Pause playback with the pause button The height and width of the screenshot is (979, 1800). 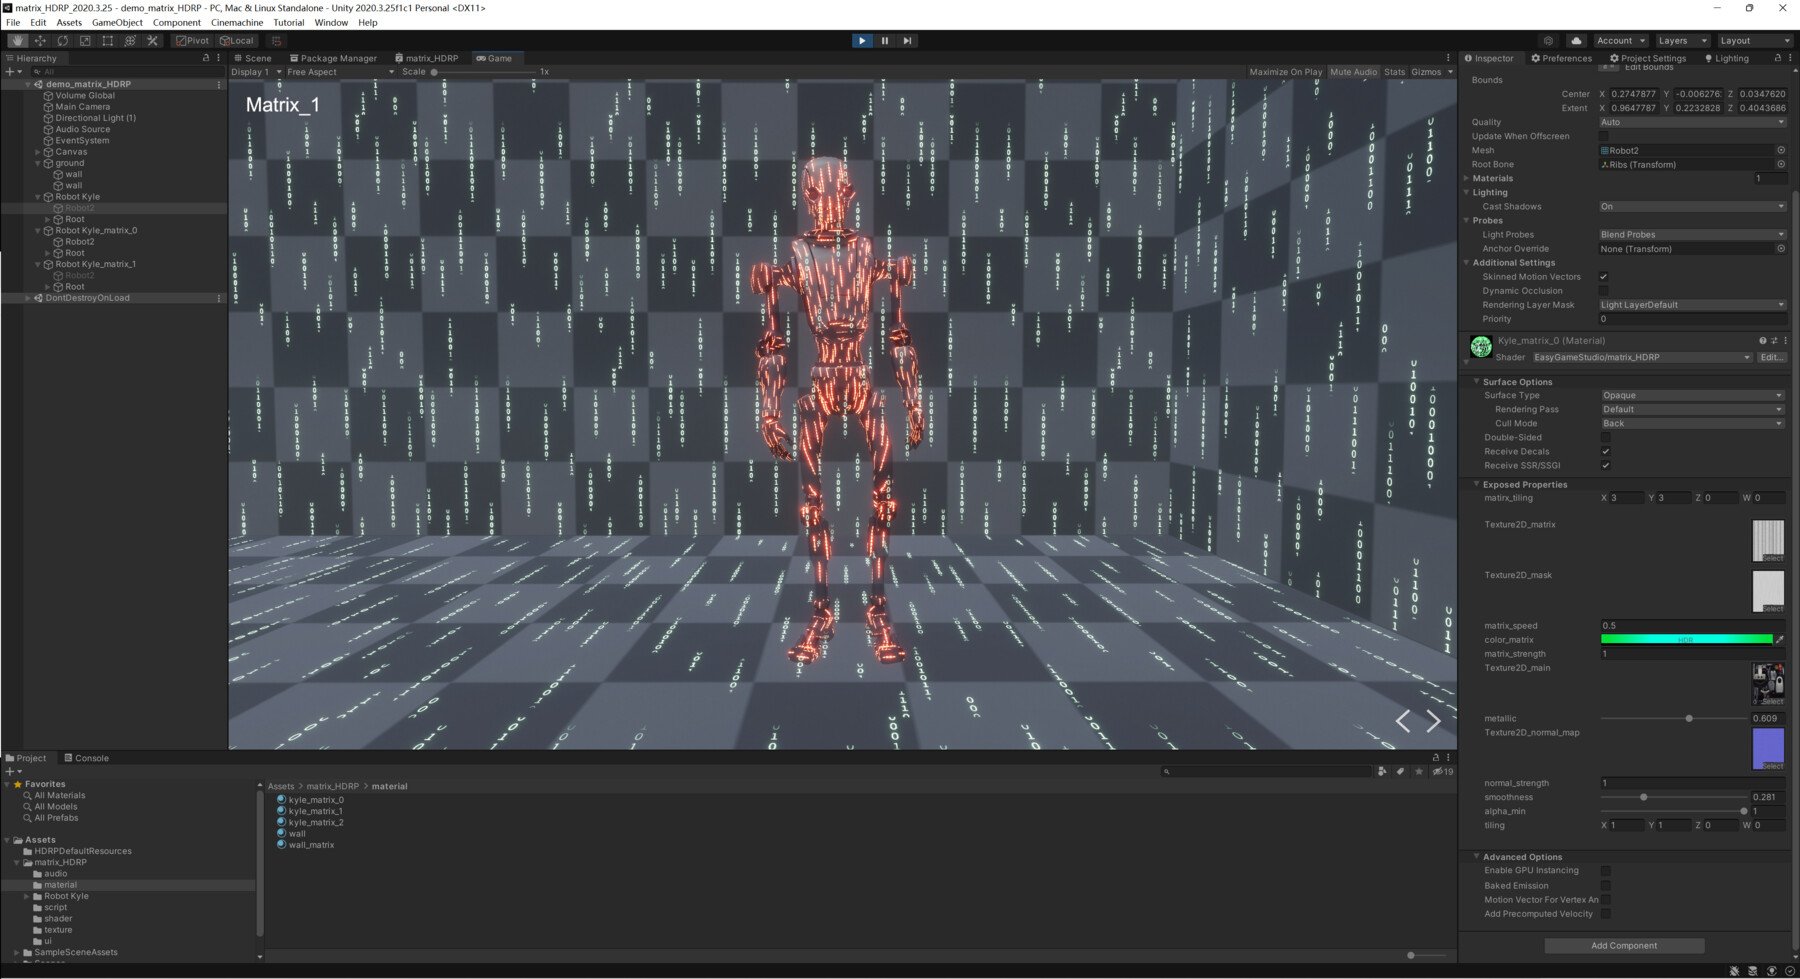pyautogui.click(x=884, y=40)
